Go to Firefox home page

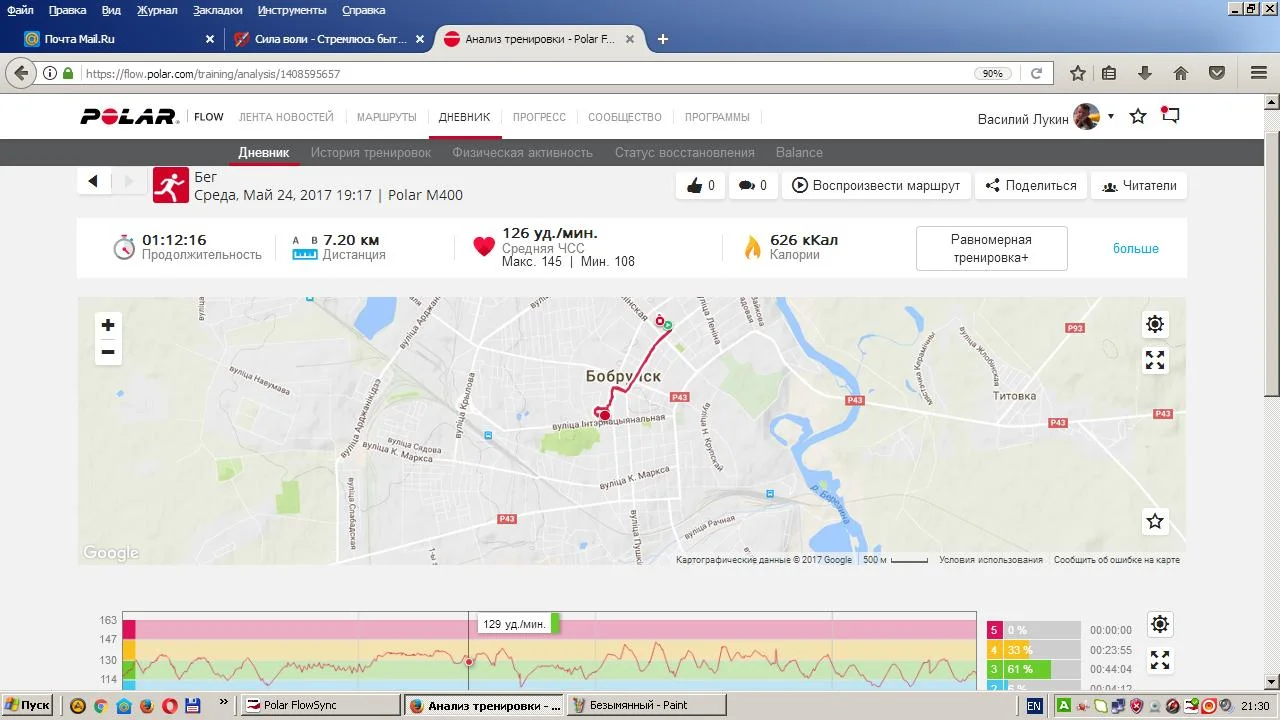click(1181, 73)
